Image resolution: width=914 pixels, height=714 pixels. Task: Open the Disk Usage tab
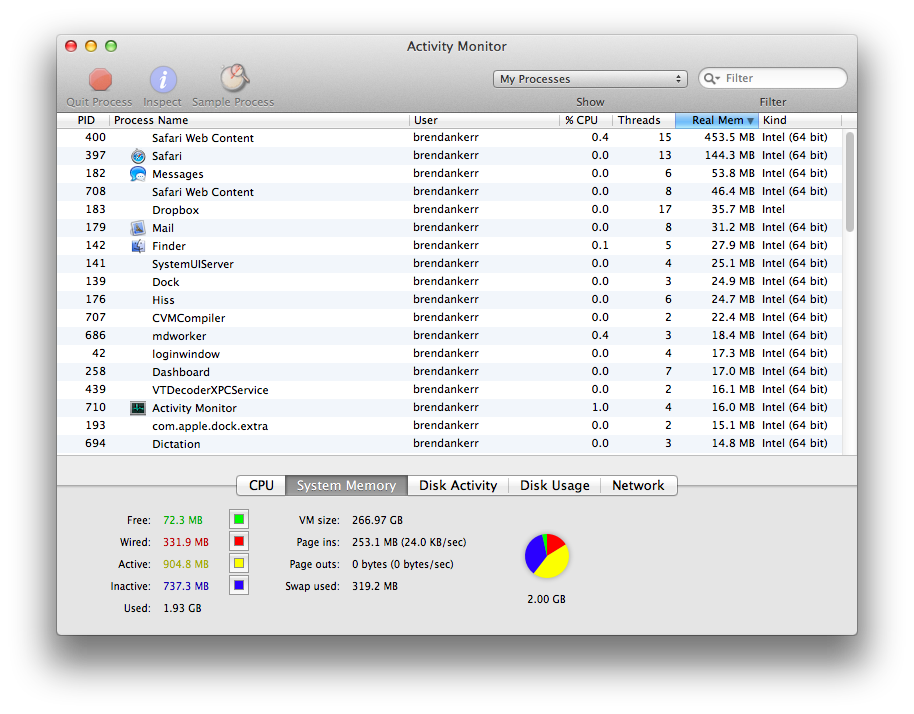[554, 486]
